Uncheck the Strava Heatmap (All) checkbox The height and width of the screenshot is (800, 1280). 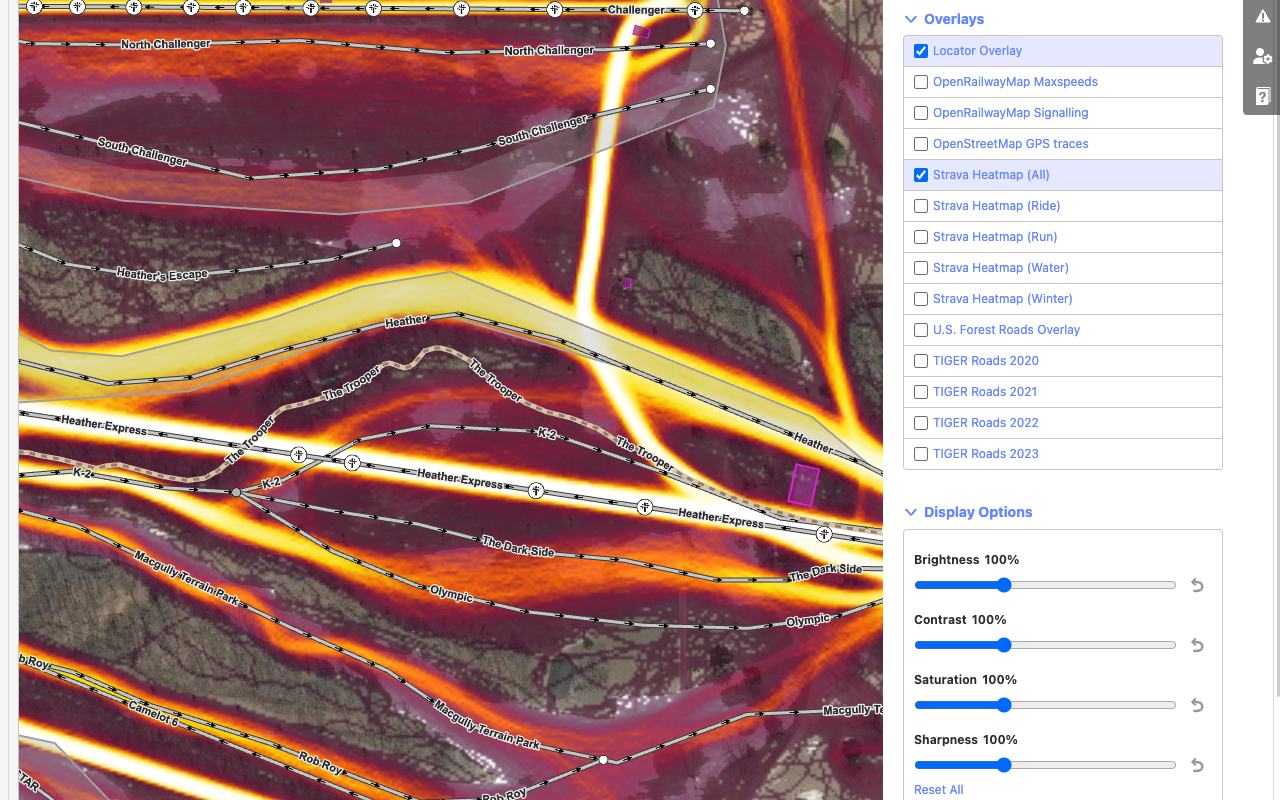[x=921, y=175]
